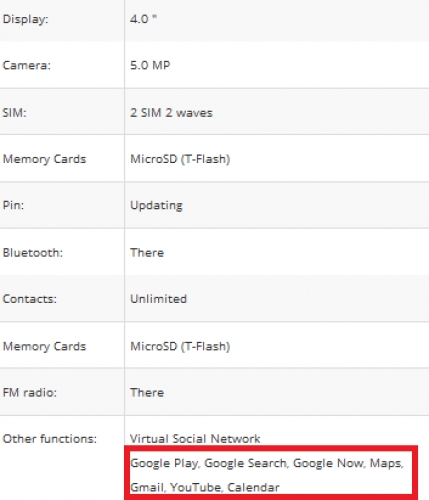Select the Bluetooth There value
The height and width of the screenshot is (500, 429).
pyautogui.click(x=147, y=253)
